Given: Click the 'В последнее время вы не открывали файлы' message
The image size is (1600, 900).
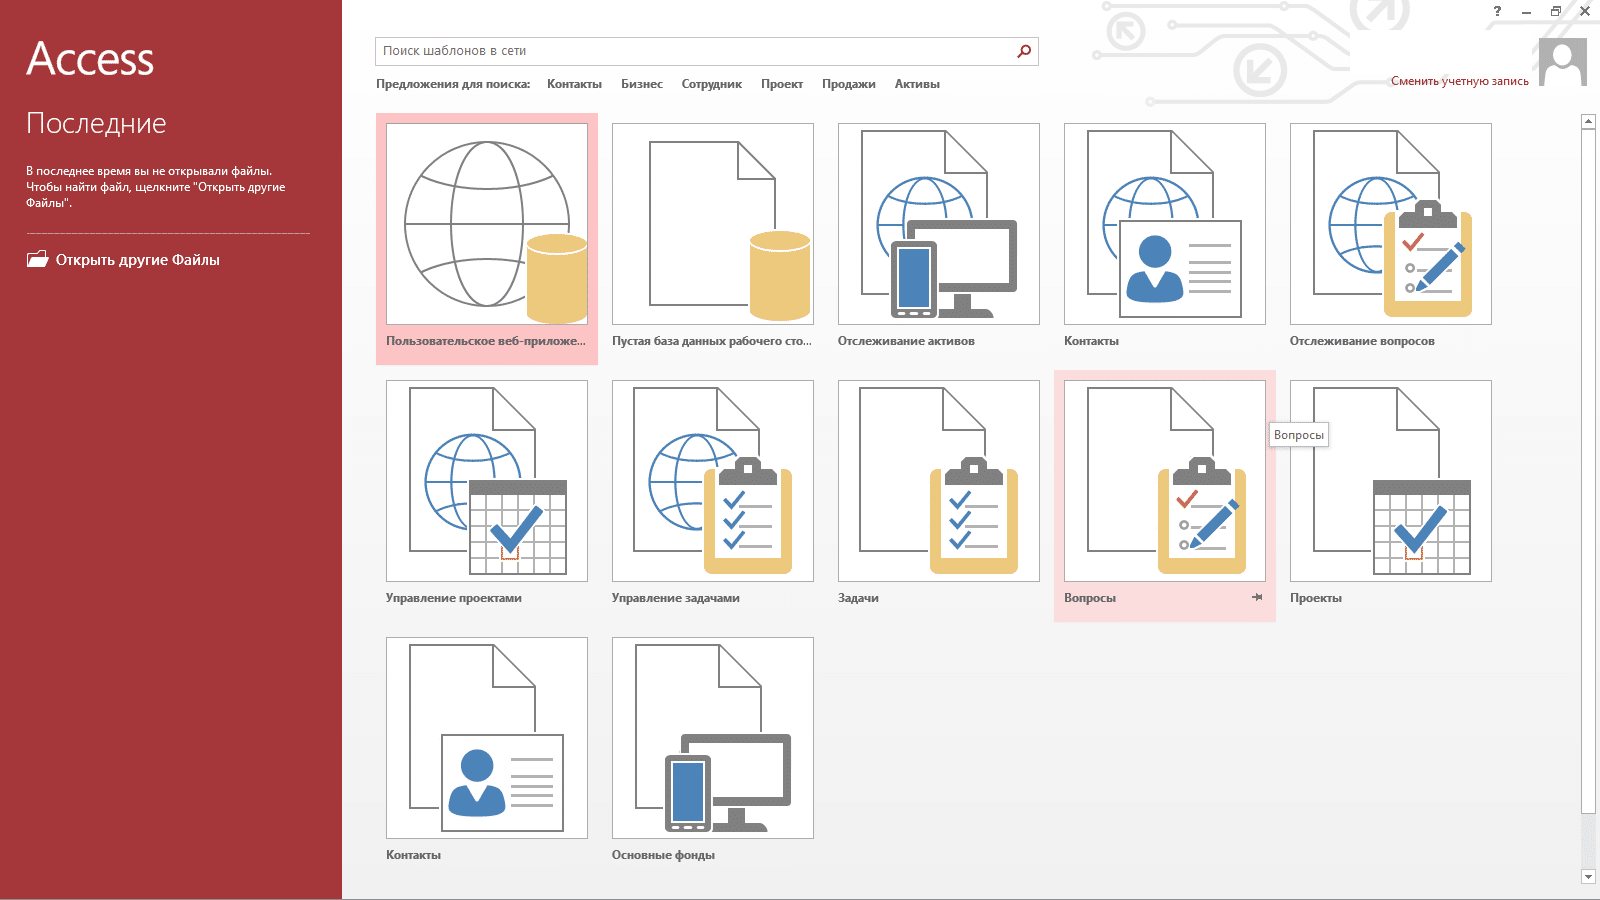Looking at the screenshot, I should pos(156,187).
